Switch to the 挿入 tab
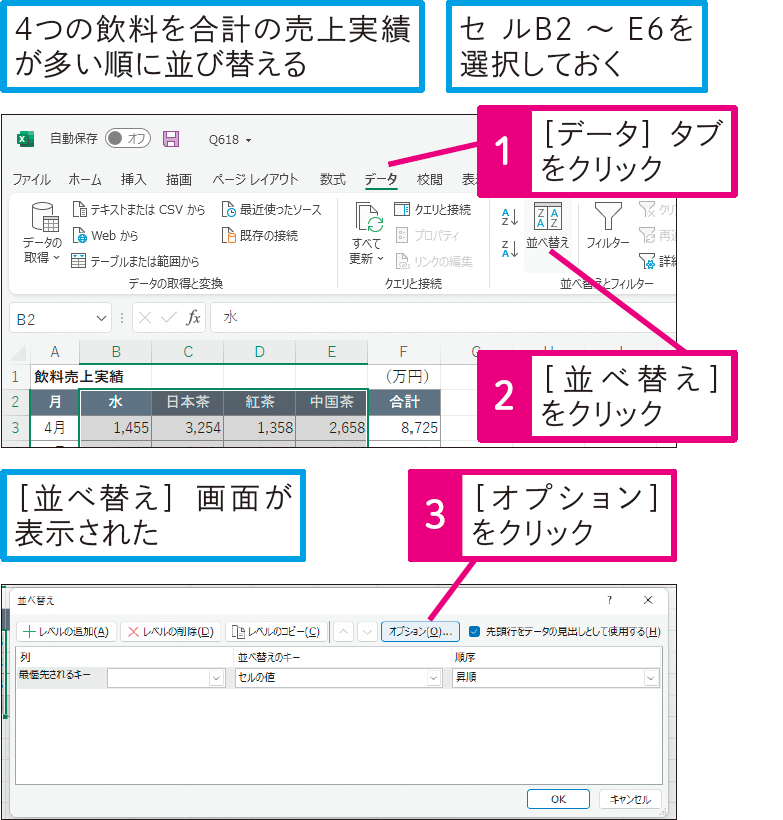 pos(133,179)
